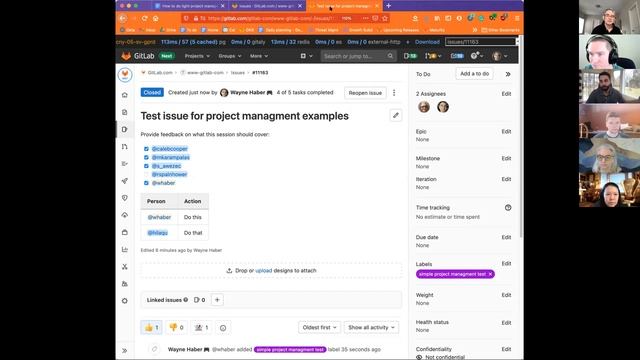Toggle @mkarampalas task checkbox

pyautogui.click(x=146, y=158)
